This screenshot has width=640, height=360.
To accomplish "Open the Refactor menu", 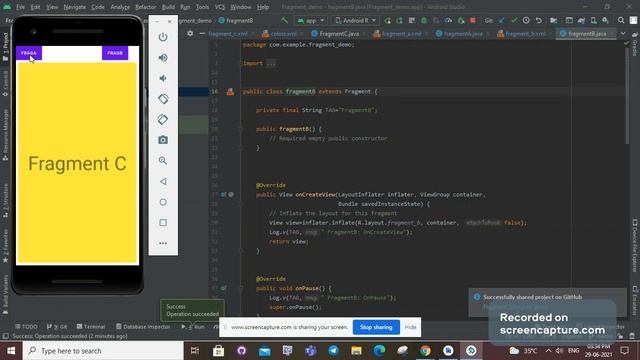I will [x=146, y=7].
